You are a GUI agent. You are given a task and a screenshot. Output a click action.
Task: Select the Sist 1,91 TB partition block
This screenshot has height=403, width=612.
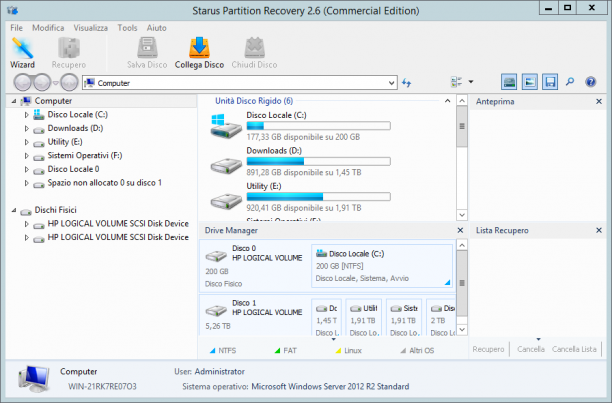404,318
